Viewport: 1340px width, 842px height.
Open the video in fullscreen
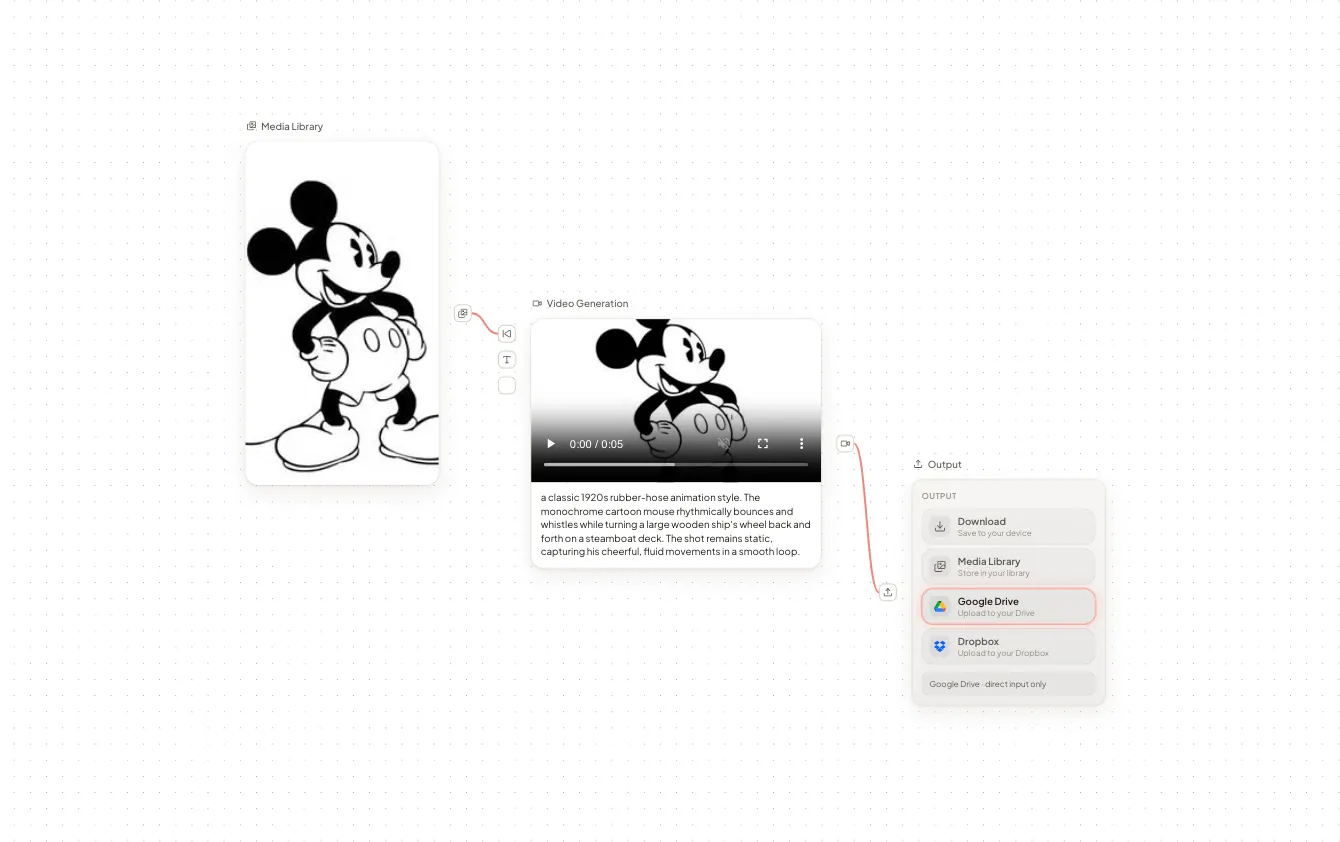(x=763, y=443)
